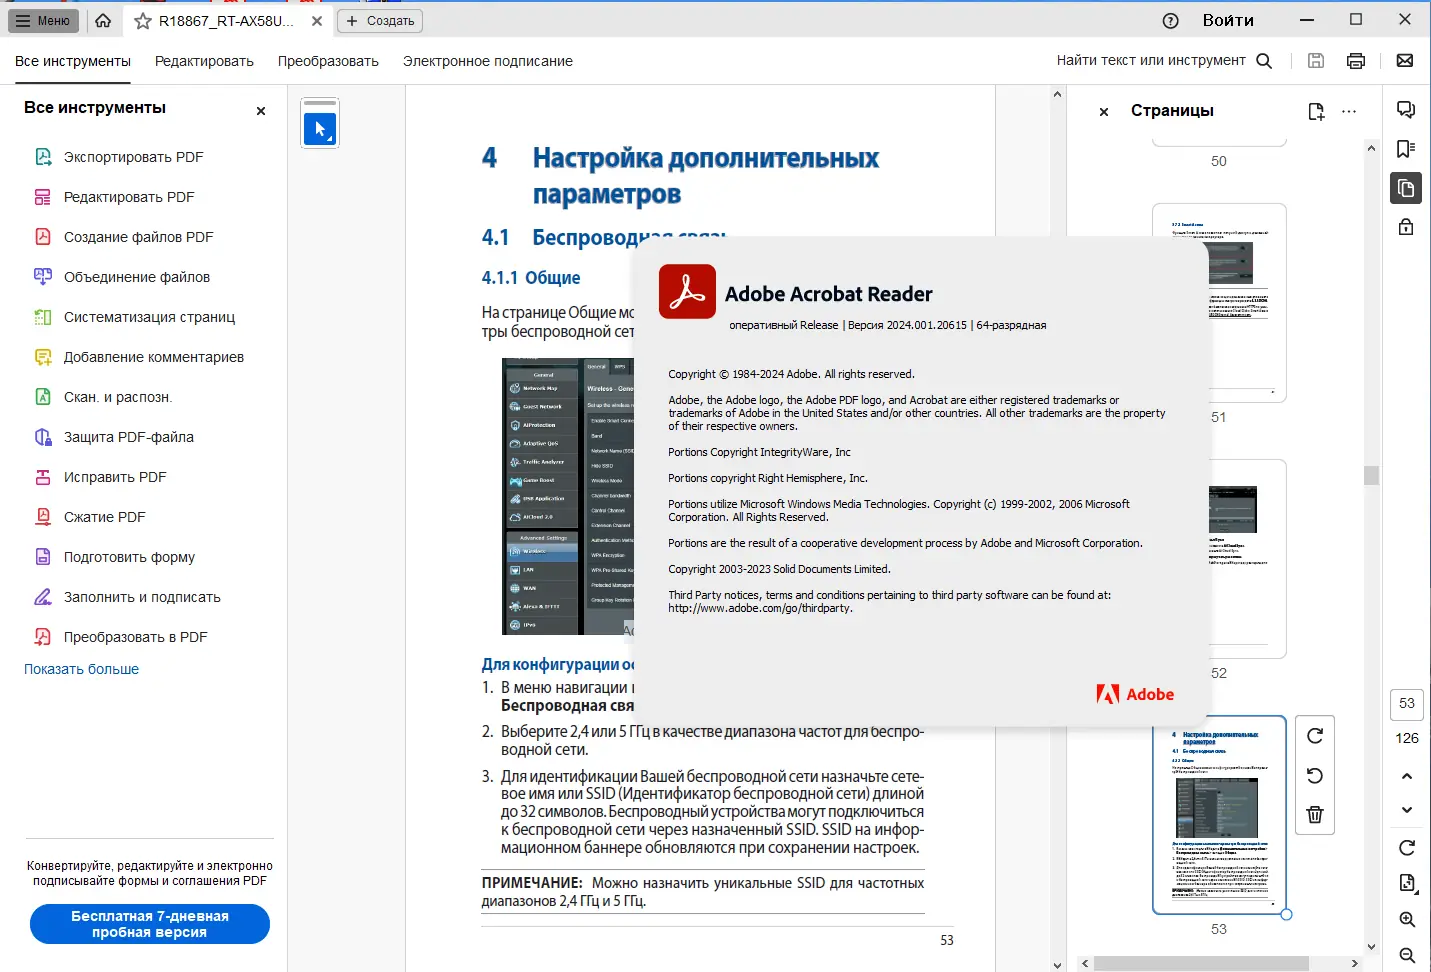Viewport: 1431px width, 972px height.
Task: Close the R18867_RT-AX58U document tab
Action: [317, 21]
